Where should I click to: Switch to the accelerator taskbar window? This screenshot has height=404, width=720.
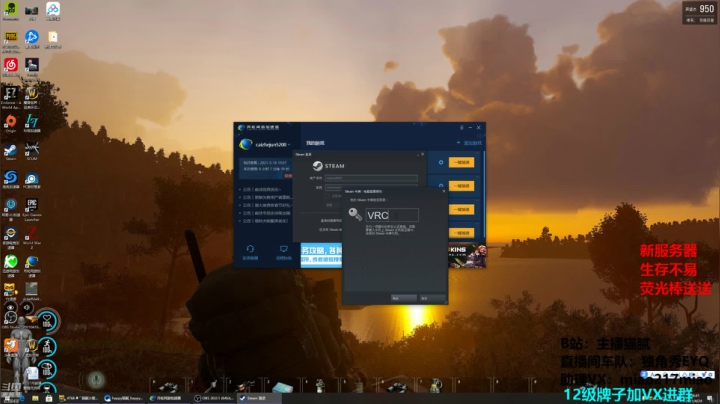(x=168, y=398)
